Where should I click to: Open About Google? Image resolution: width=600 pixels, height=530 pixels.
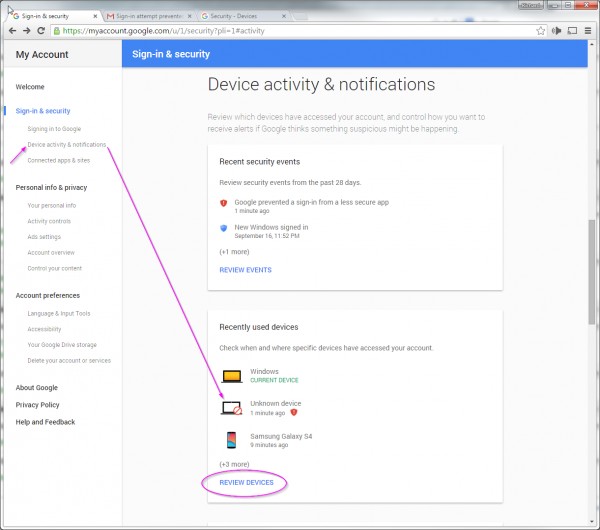click(x=37, y=388)
